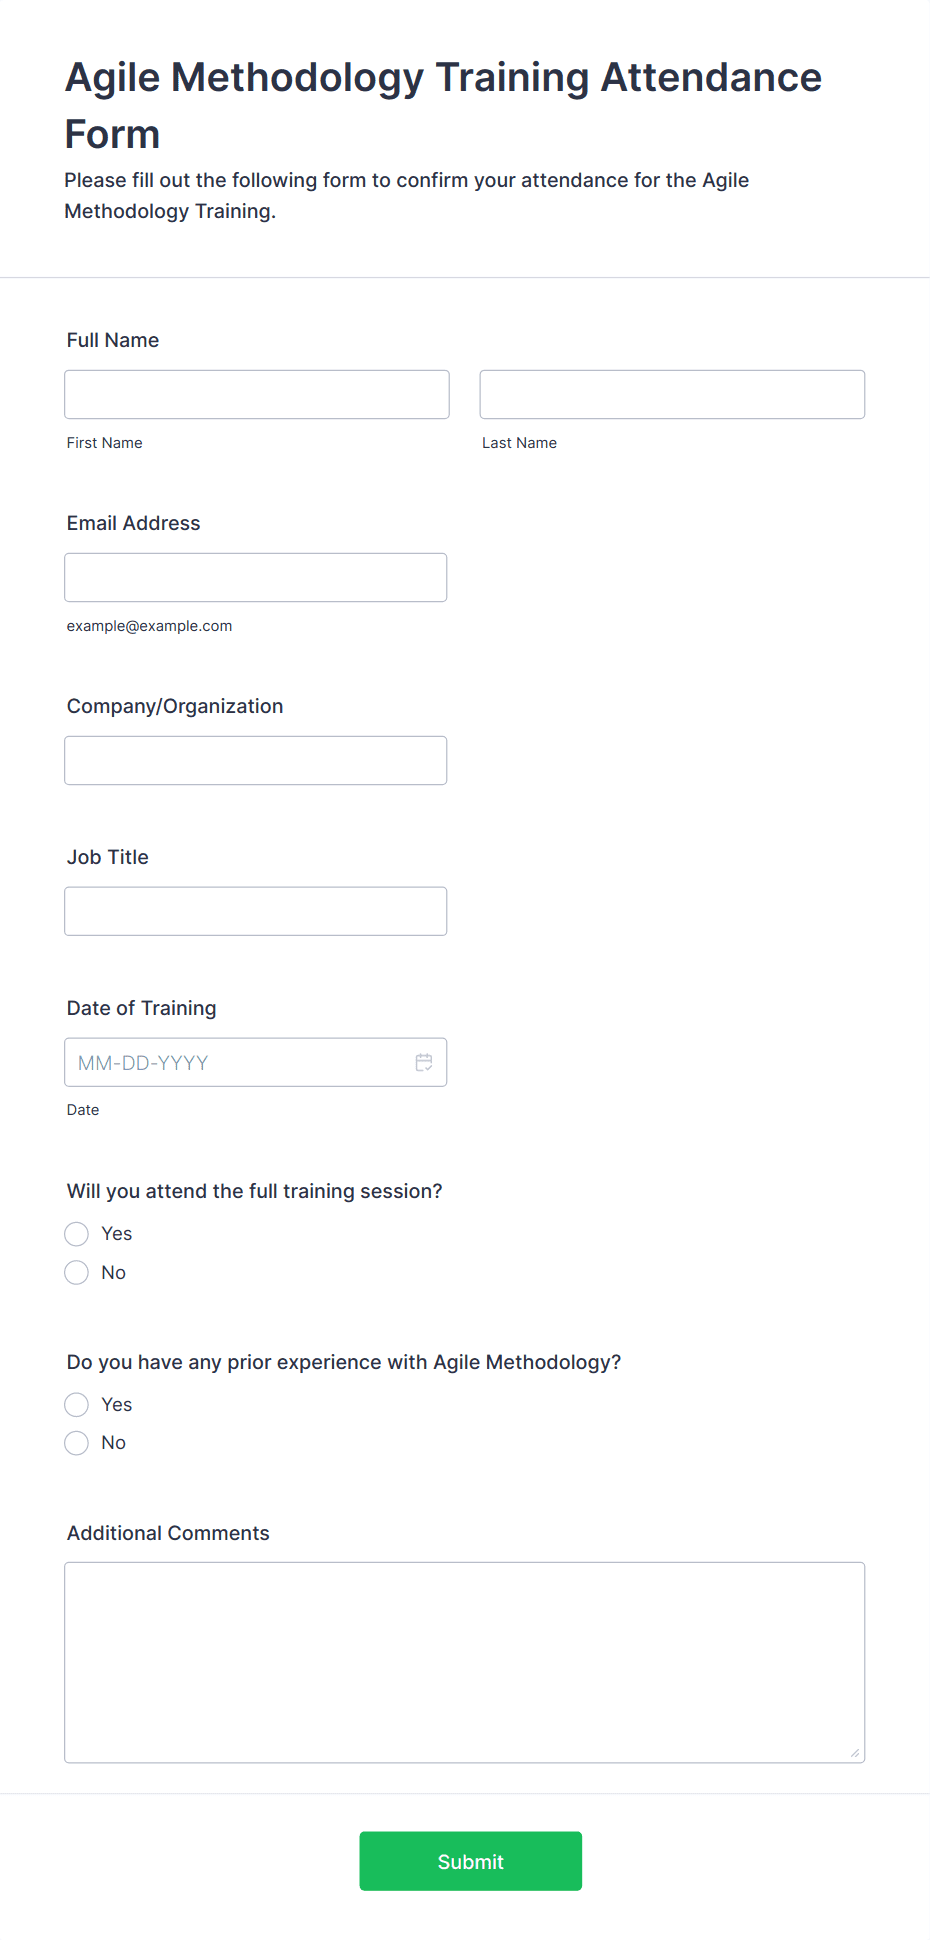
Task: Focus the Email Address field
Action: click(x=256, y=577)
